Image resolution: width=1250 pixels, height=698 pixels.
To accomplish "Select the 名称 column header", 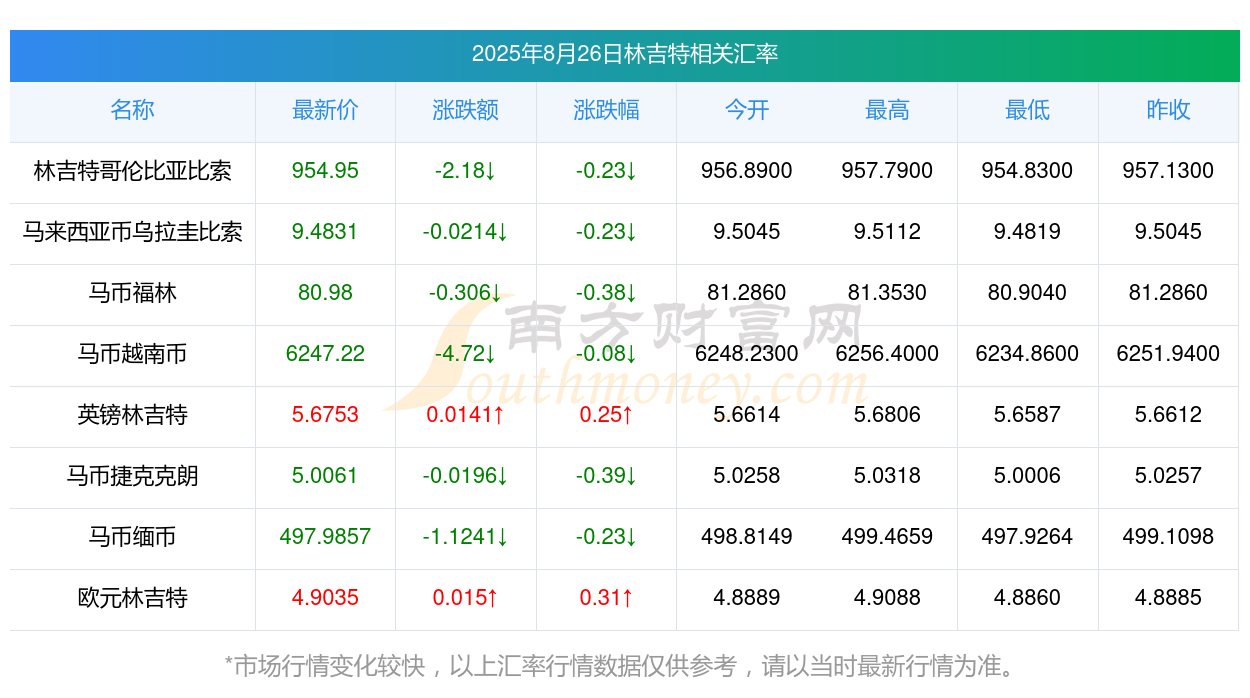I will point(132,110).
